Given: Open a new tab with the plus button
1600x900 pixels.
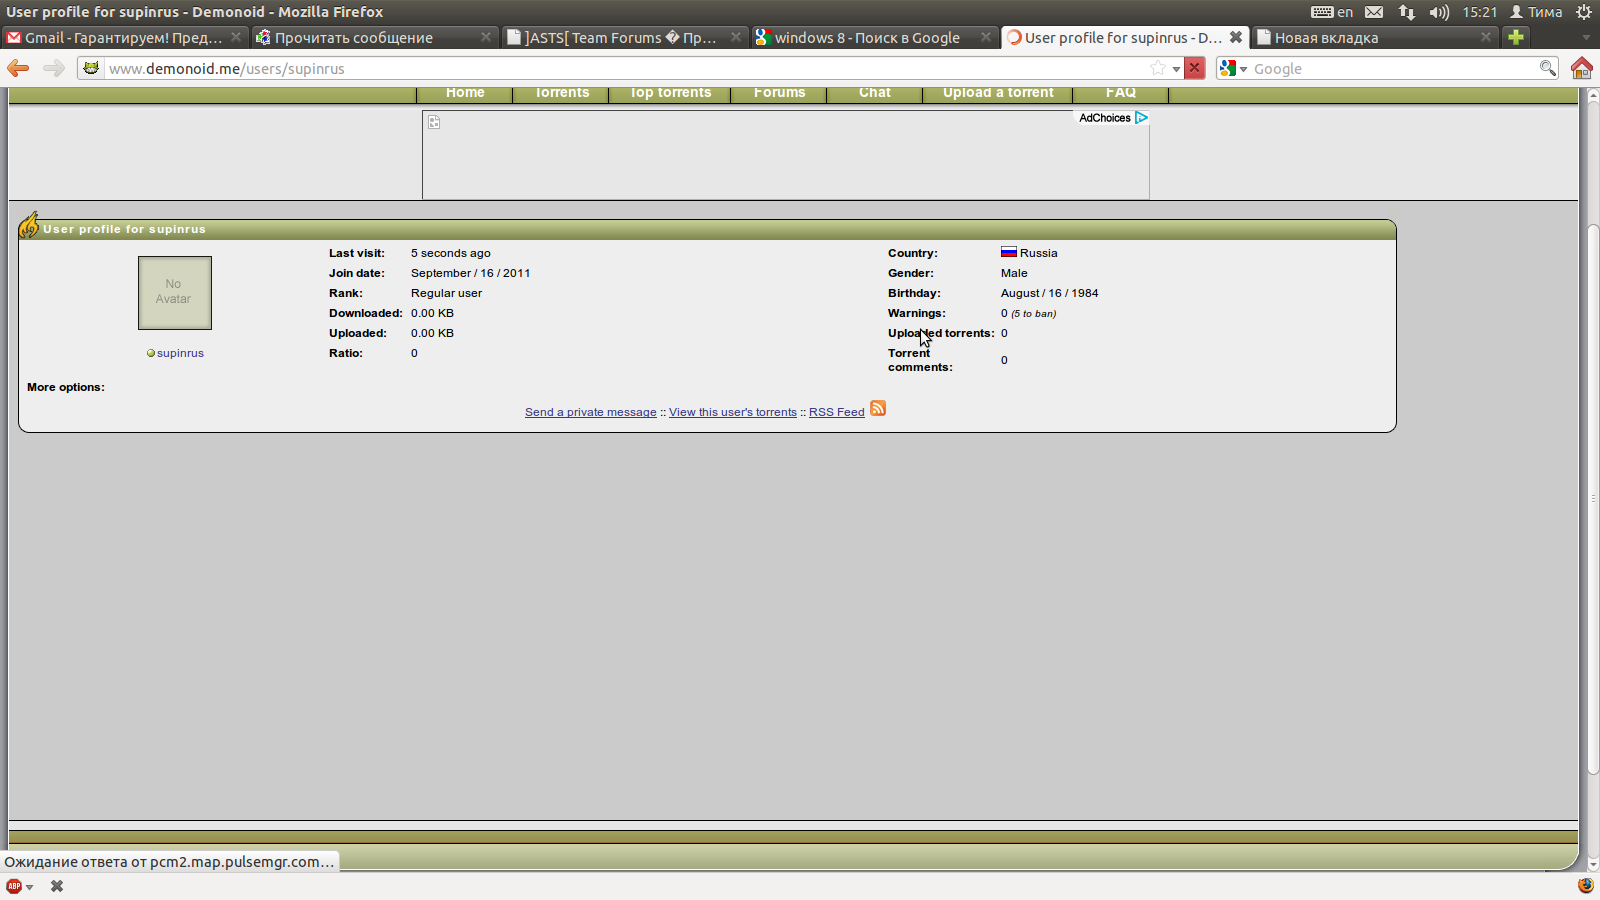Looking at the screenshot, I should tap(1516, 37).
